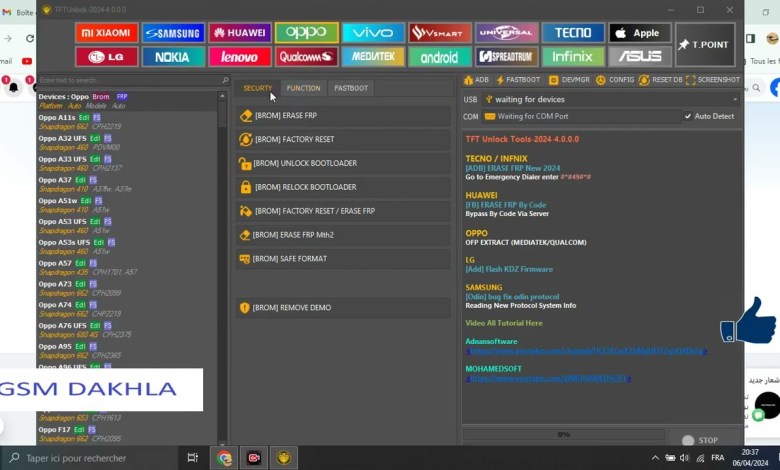780x470 pixels.
Task: Run [BROM] ERASE FRP
Action: (343, 115)
